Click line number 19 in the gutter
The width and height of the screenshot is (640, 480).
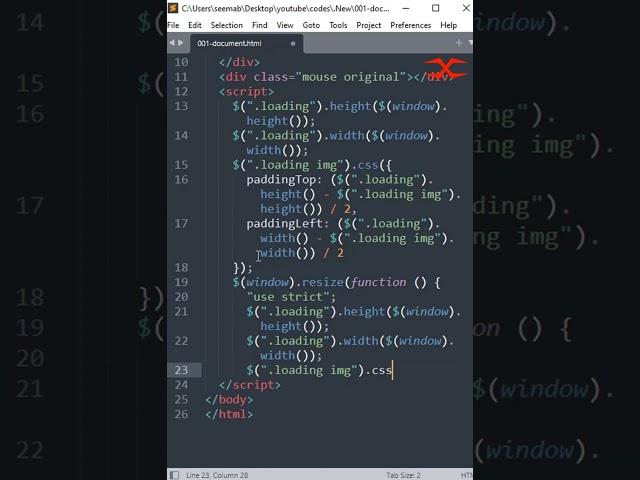click(x=181, y=282)
